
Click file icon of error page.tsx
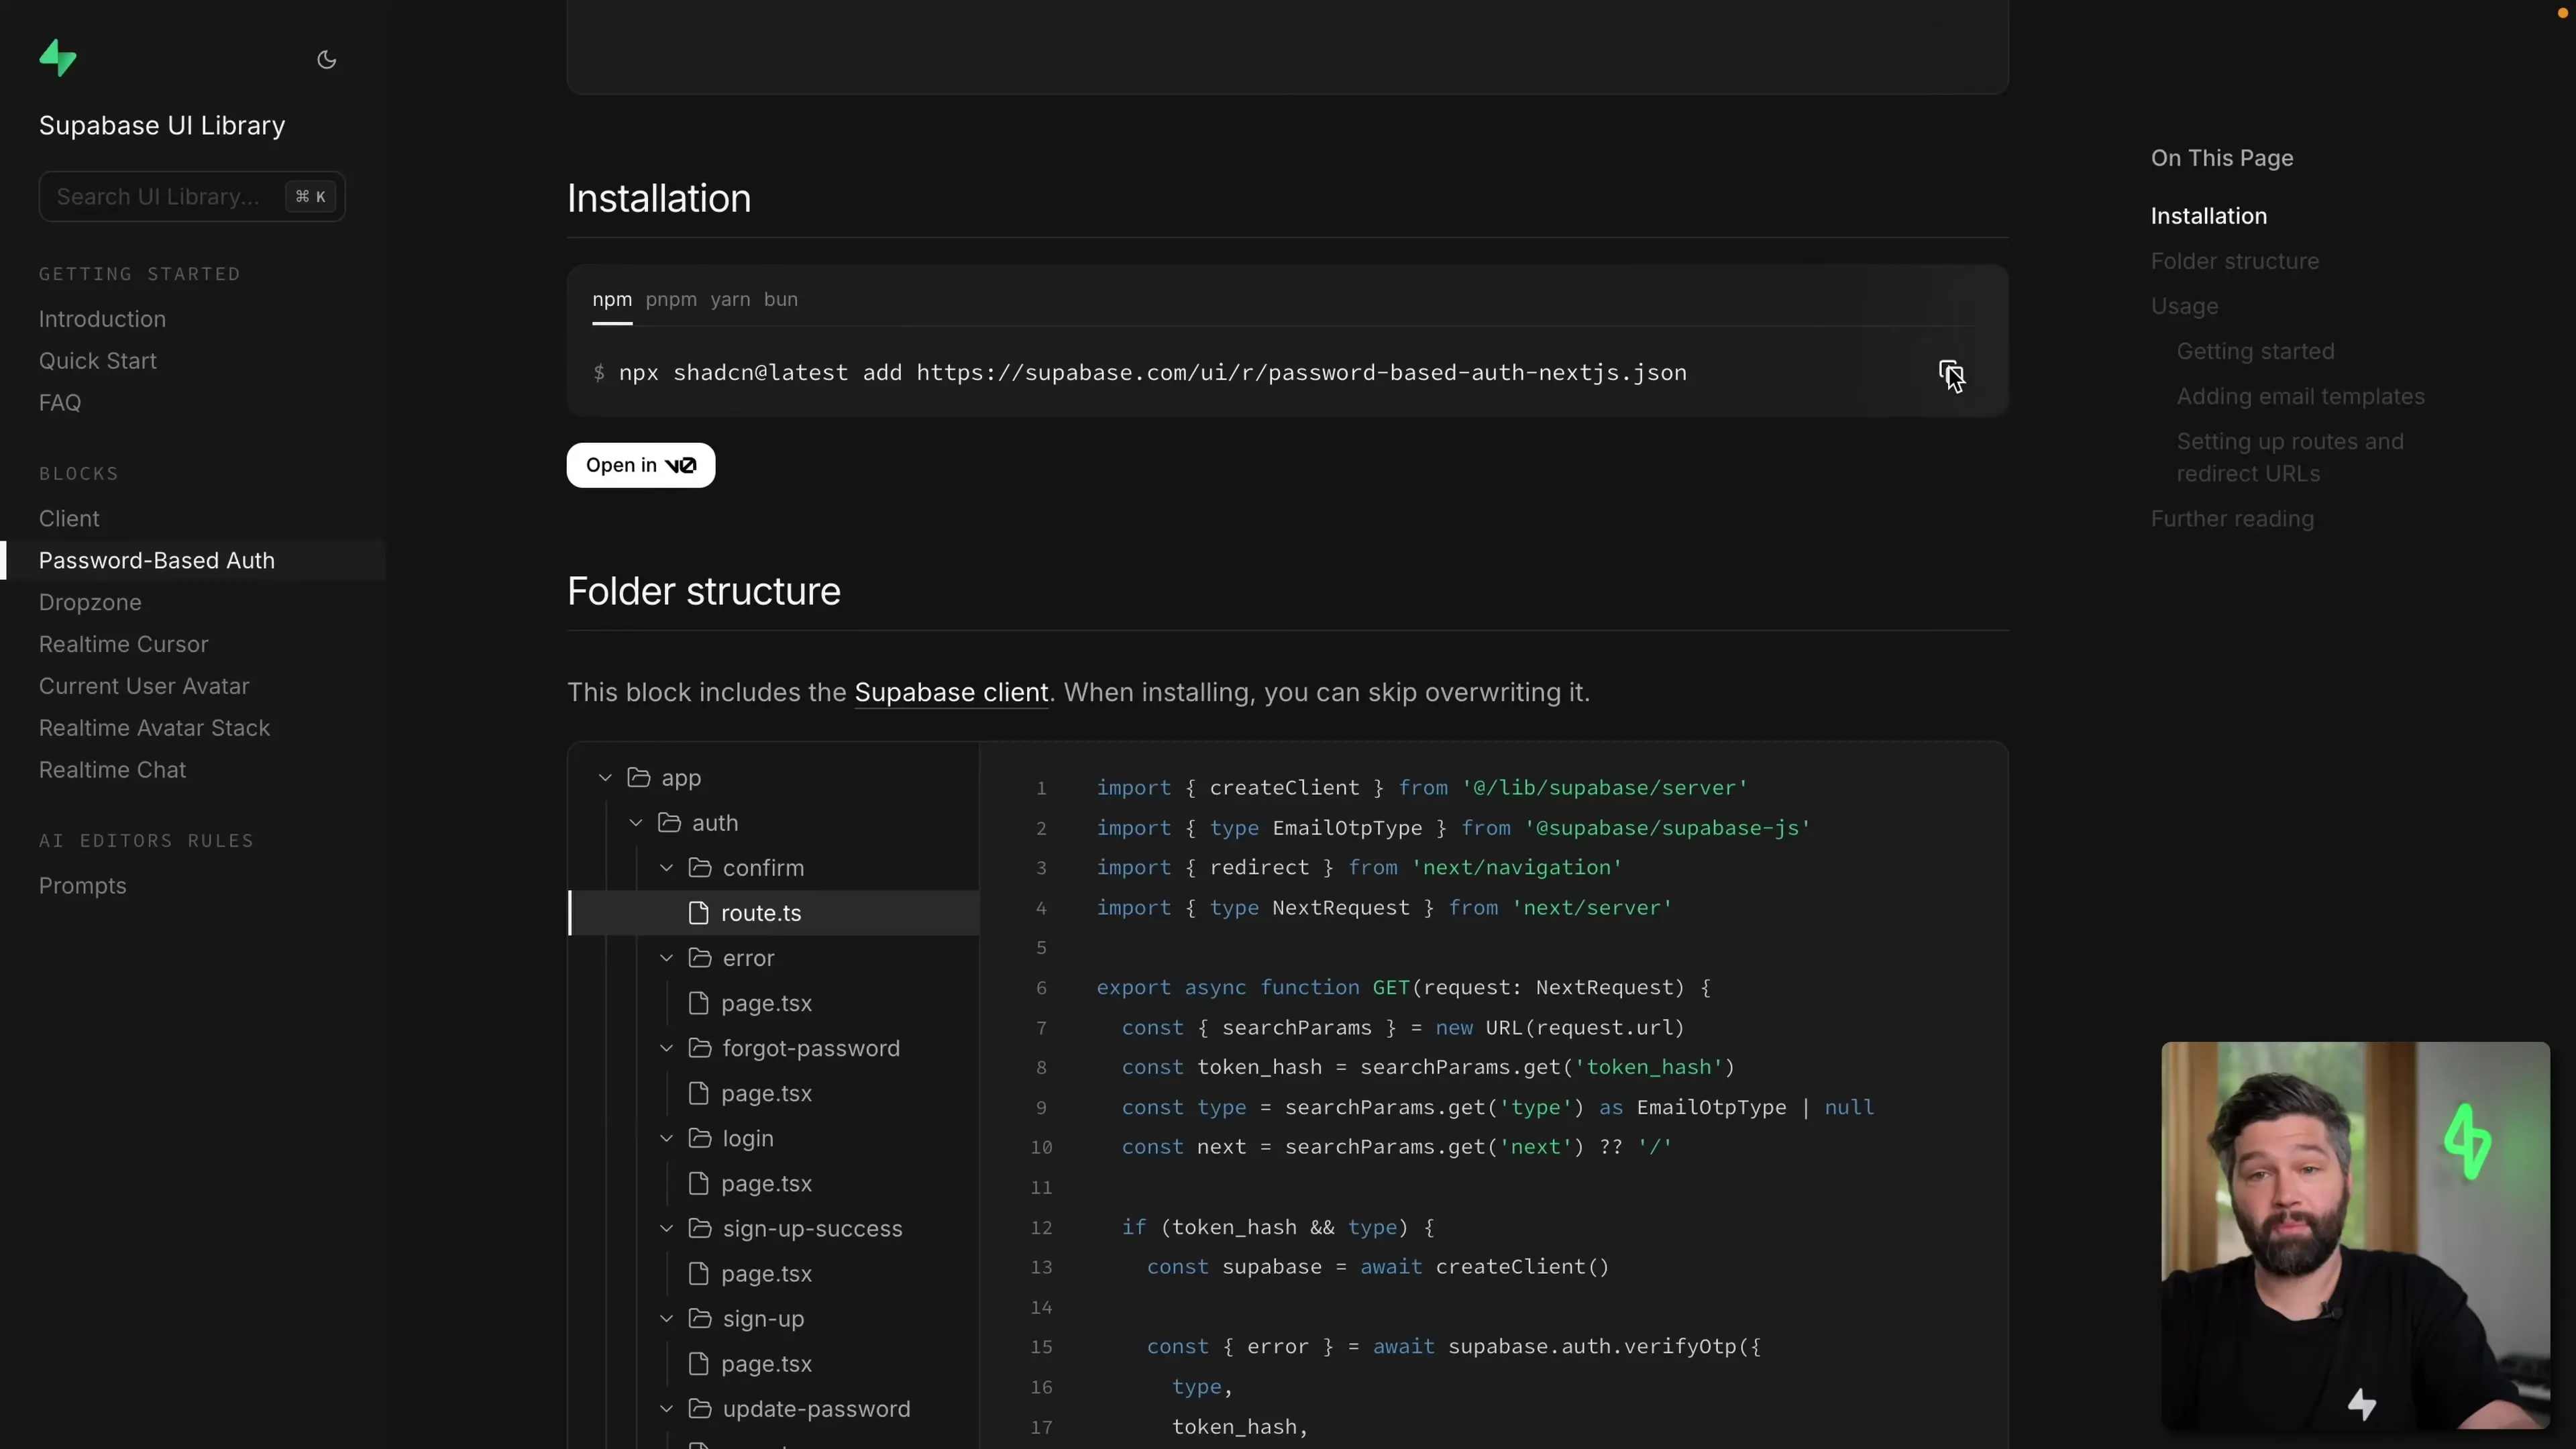(699, 1003)
